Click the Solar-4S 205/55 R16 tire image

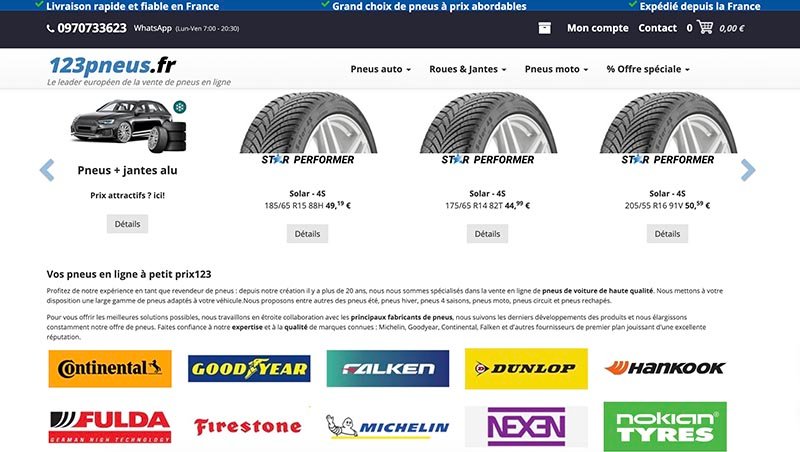pos(667,123)
